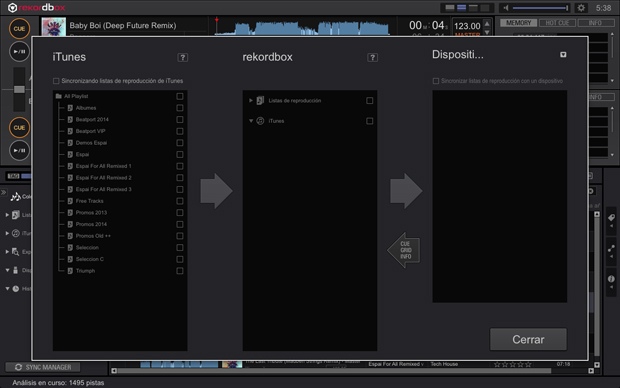Click the Listas de reproducción playlist icon
This screenshot has width=620, height=388.
260,100
